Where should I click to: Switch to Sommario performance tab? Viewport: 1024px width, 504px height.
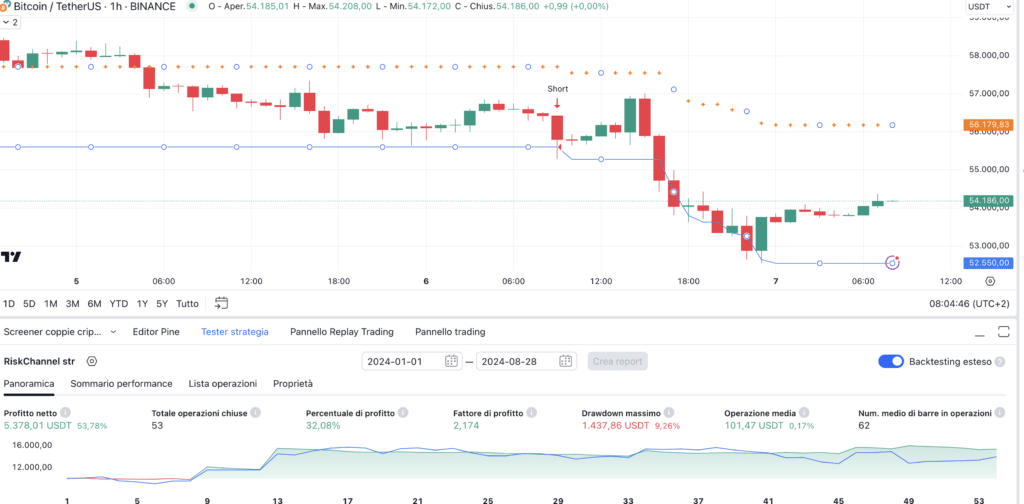pyautogui.click(x=121, y=384)
